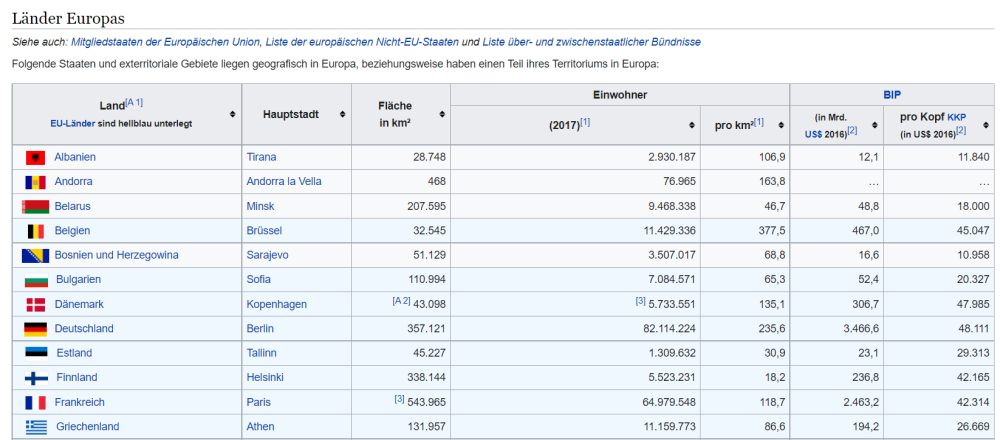
Task: Sort table by Hauptstadt column
Action: (x=342, y=114)
